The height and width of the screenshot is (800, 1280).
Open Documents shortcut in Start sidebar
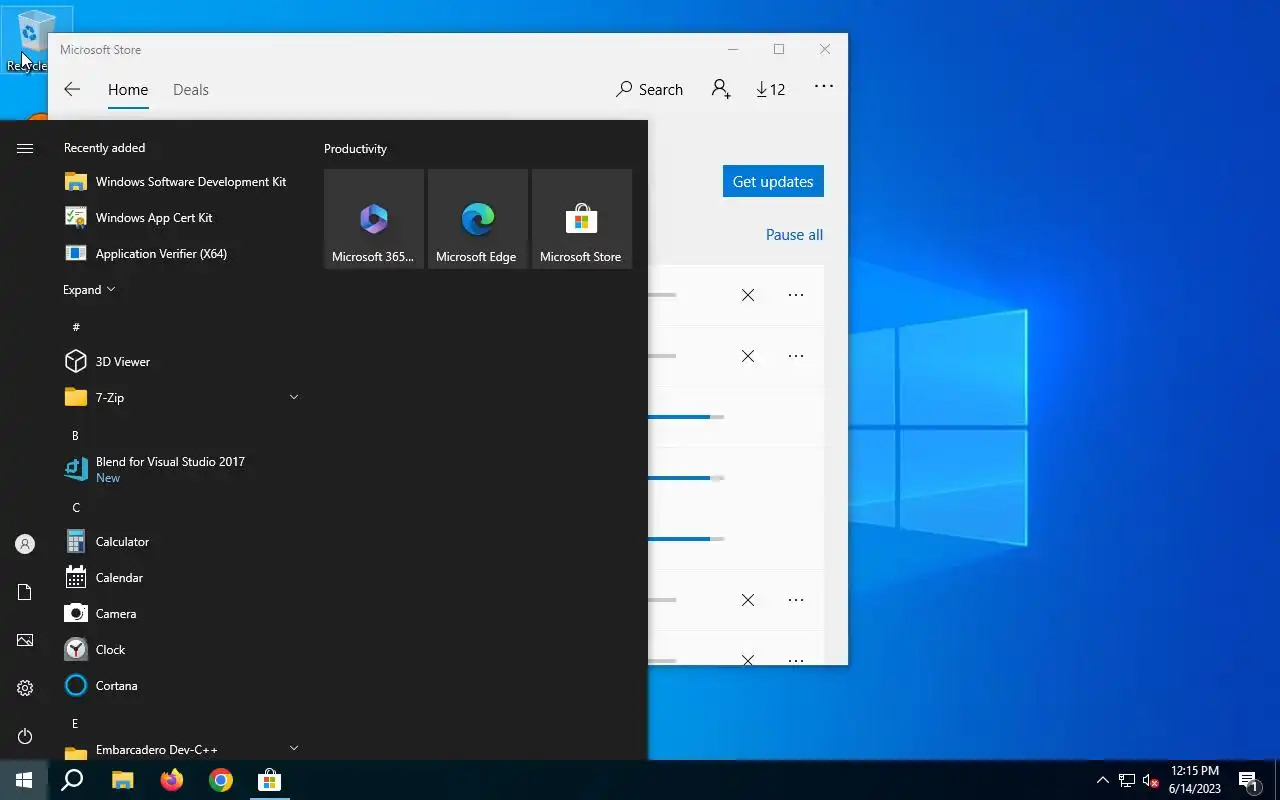25,592
